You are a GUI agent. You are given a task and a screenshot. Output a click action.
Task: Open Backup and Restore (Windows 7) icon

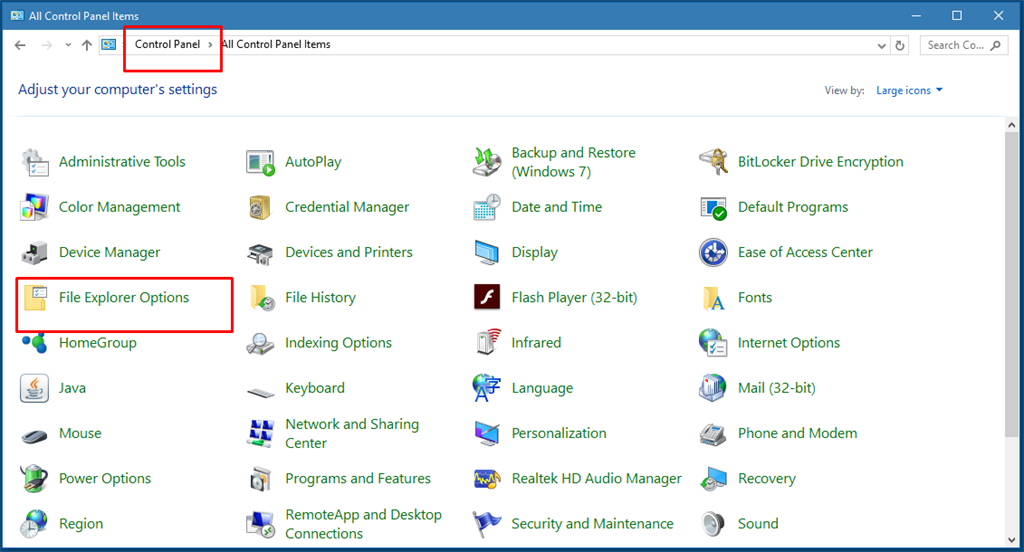click(487, 162)
